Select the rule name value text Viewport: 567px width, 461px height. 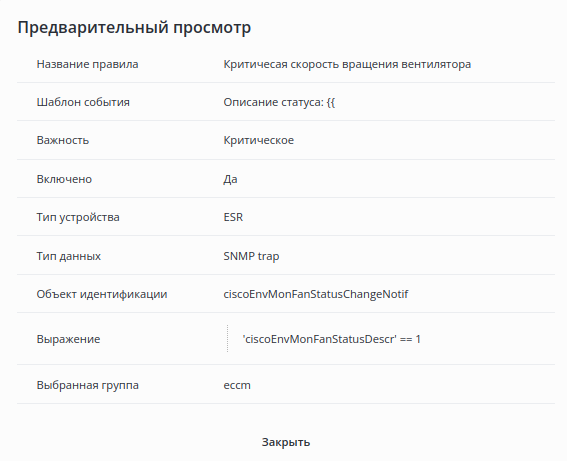347,64
